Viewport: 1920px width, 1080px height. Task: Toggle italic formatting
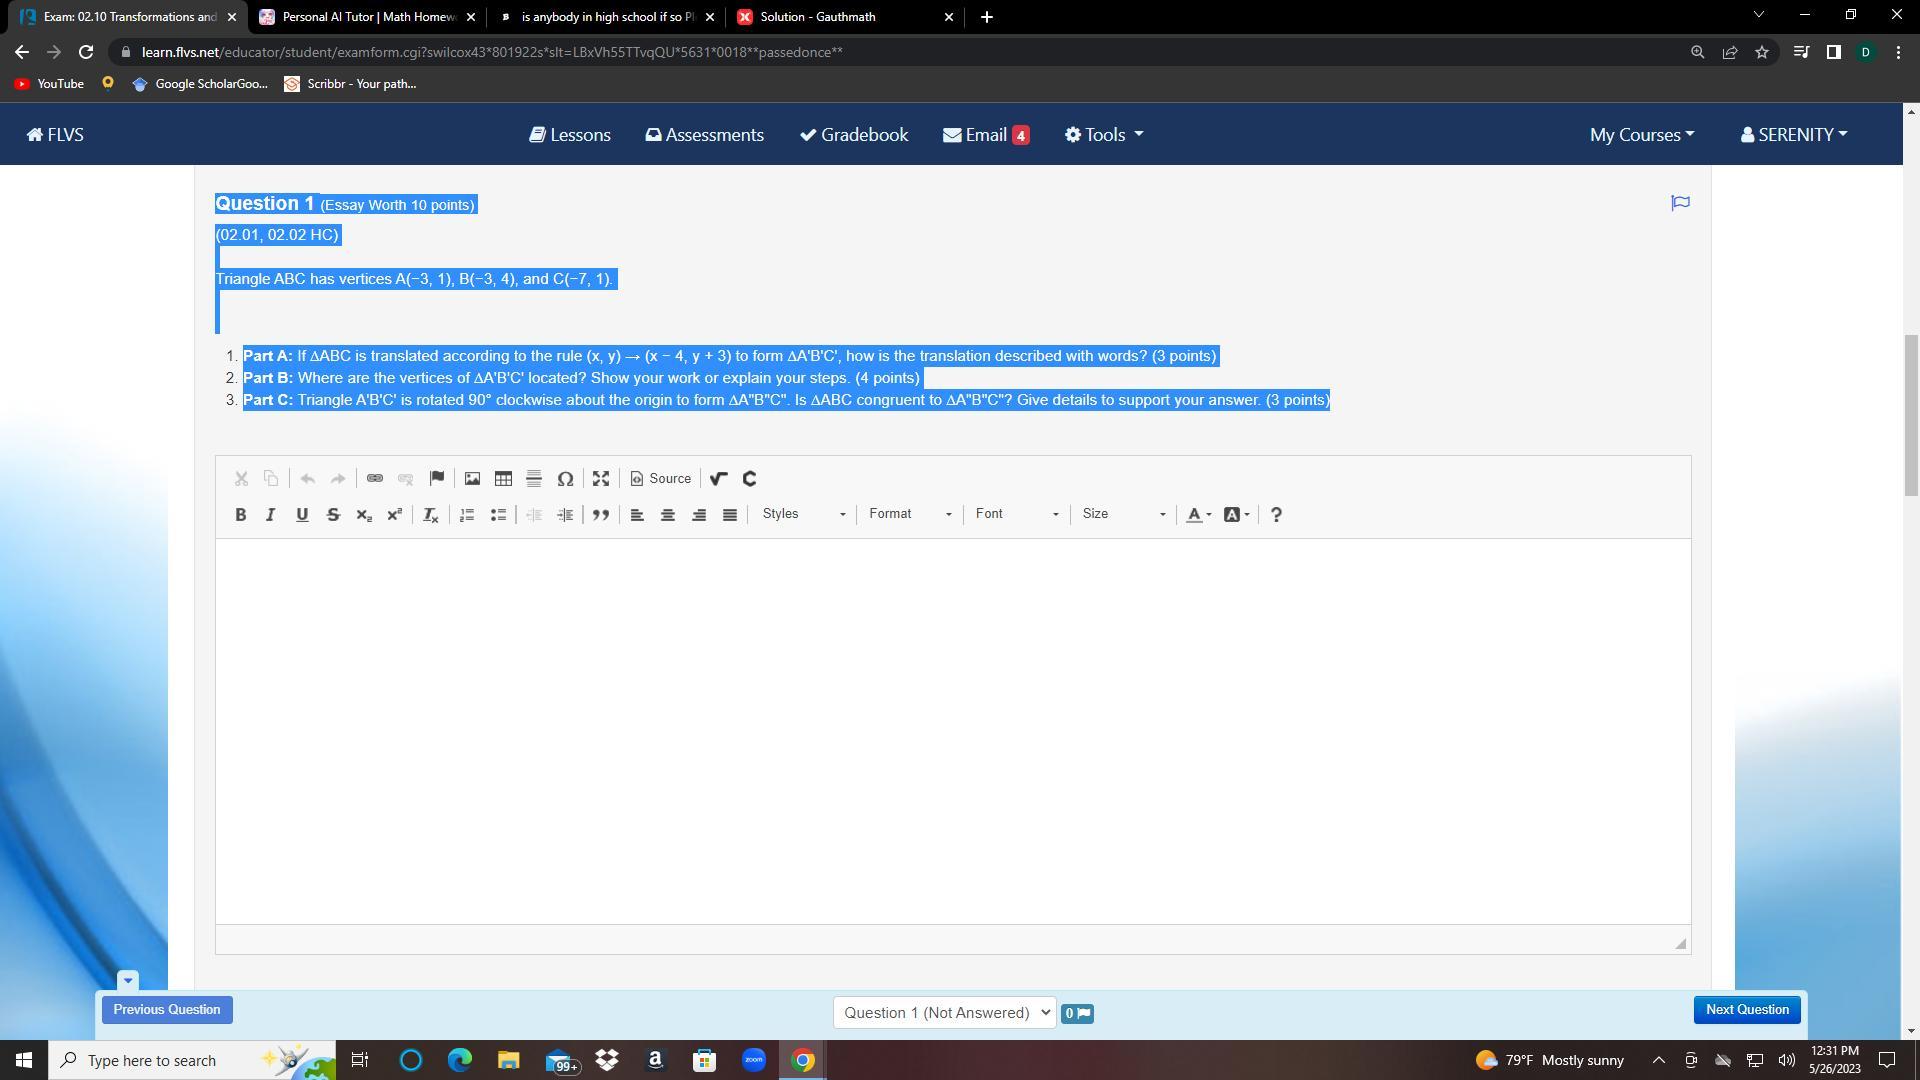[270, 515]
